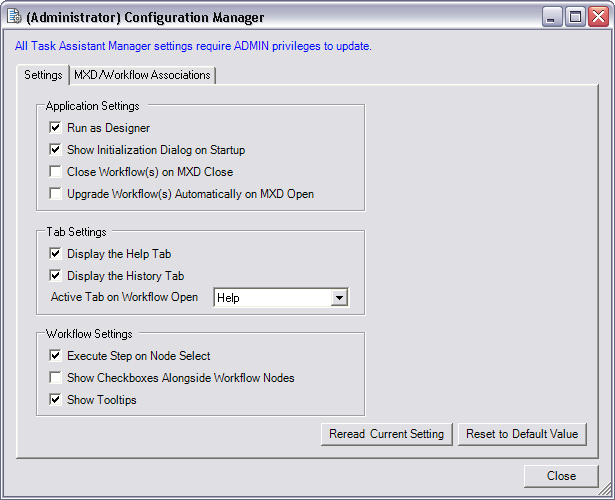The height and width of the screenshot is (500, 615).
Task: Toggle Execute Step on Node Select
Action: [55, 356]
